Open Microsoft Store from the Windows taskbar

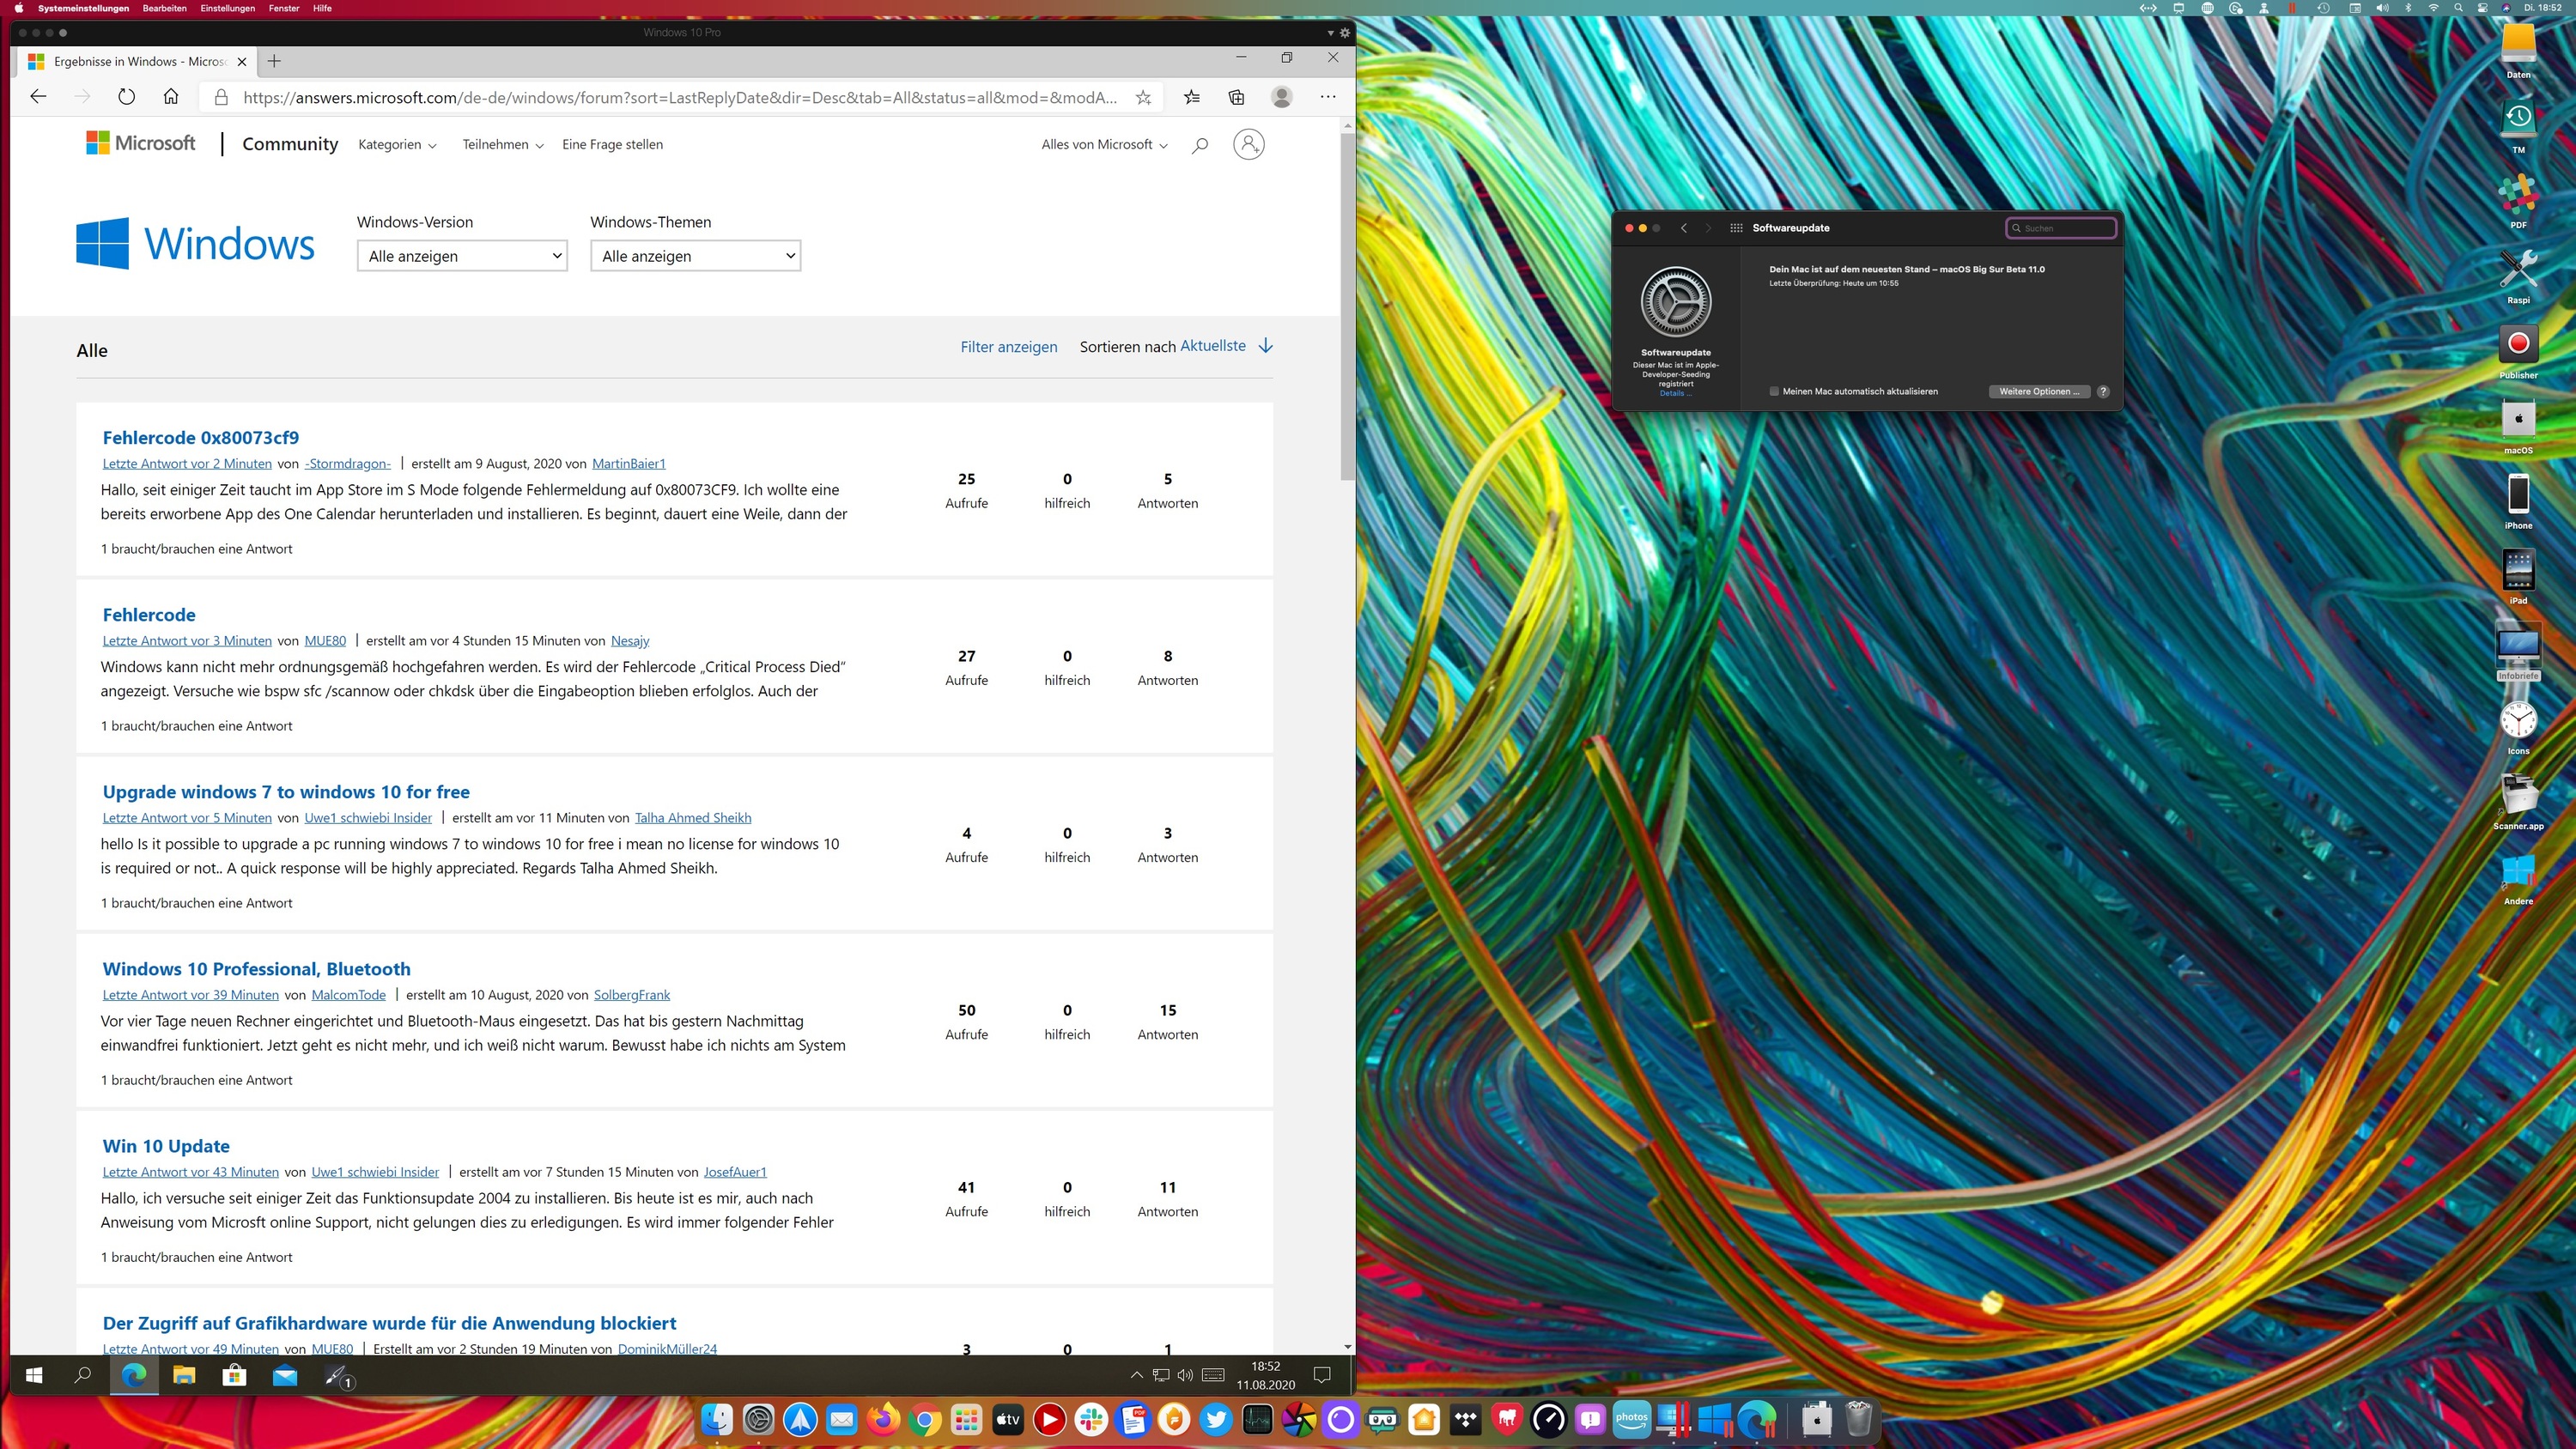point(234,1376)
